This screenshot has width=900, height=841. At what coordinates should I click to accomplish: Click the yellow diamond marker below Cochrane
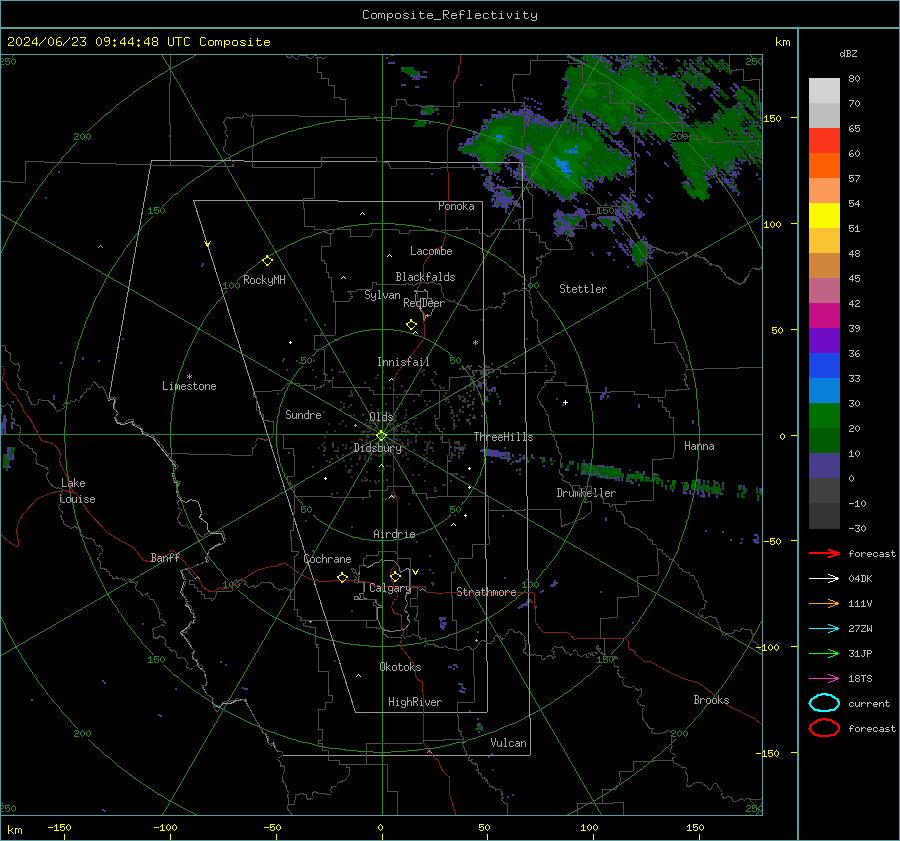coord(342,578)
